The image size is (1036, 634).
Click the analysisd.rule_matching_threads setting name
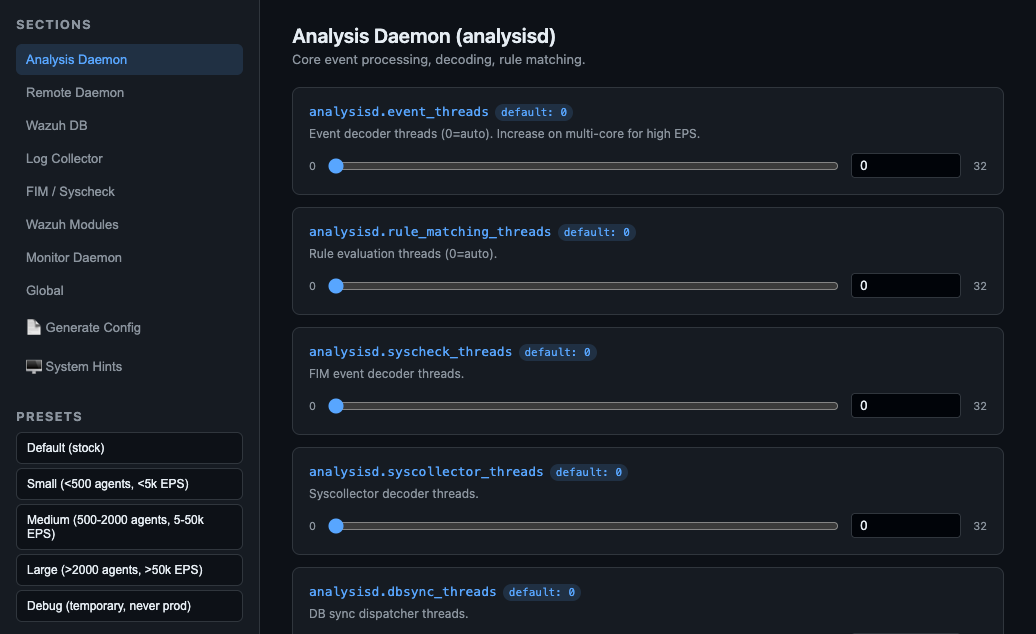pyautogui.click(x=429, y=232)
